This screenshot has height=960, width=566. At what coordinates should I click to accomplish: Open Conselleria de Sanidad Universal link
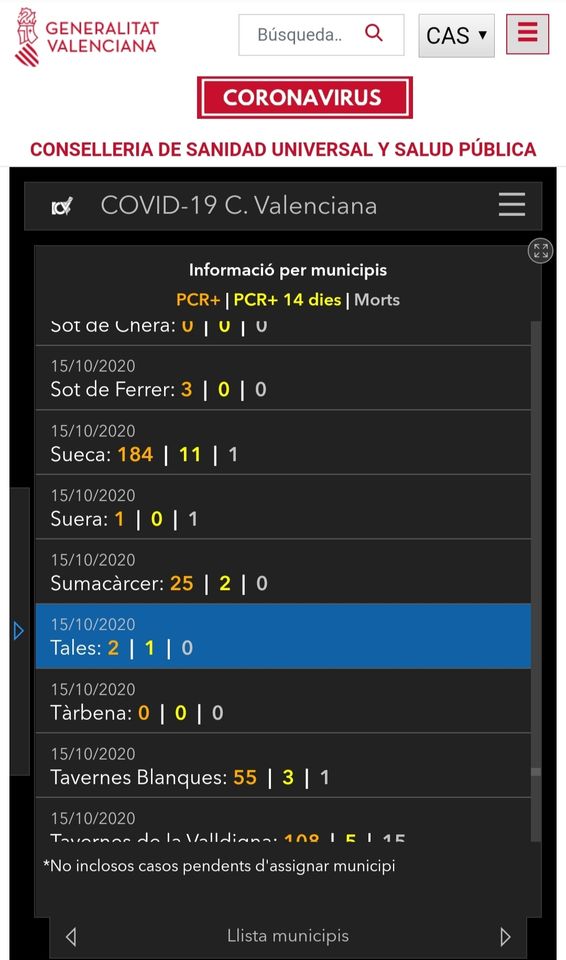(283, 149)
